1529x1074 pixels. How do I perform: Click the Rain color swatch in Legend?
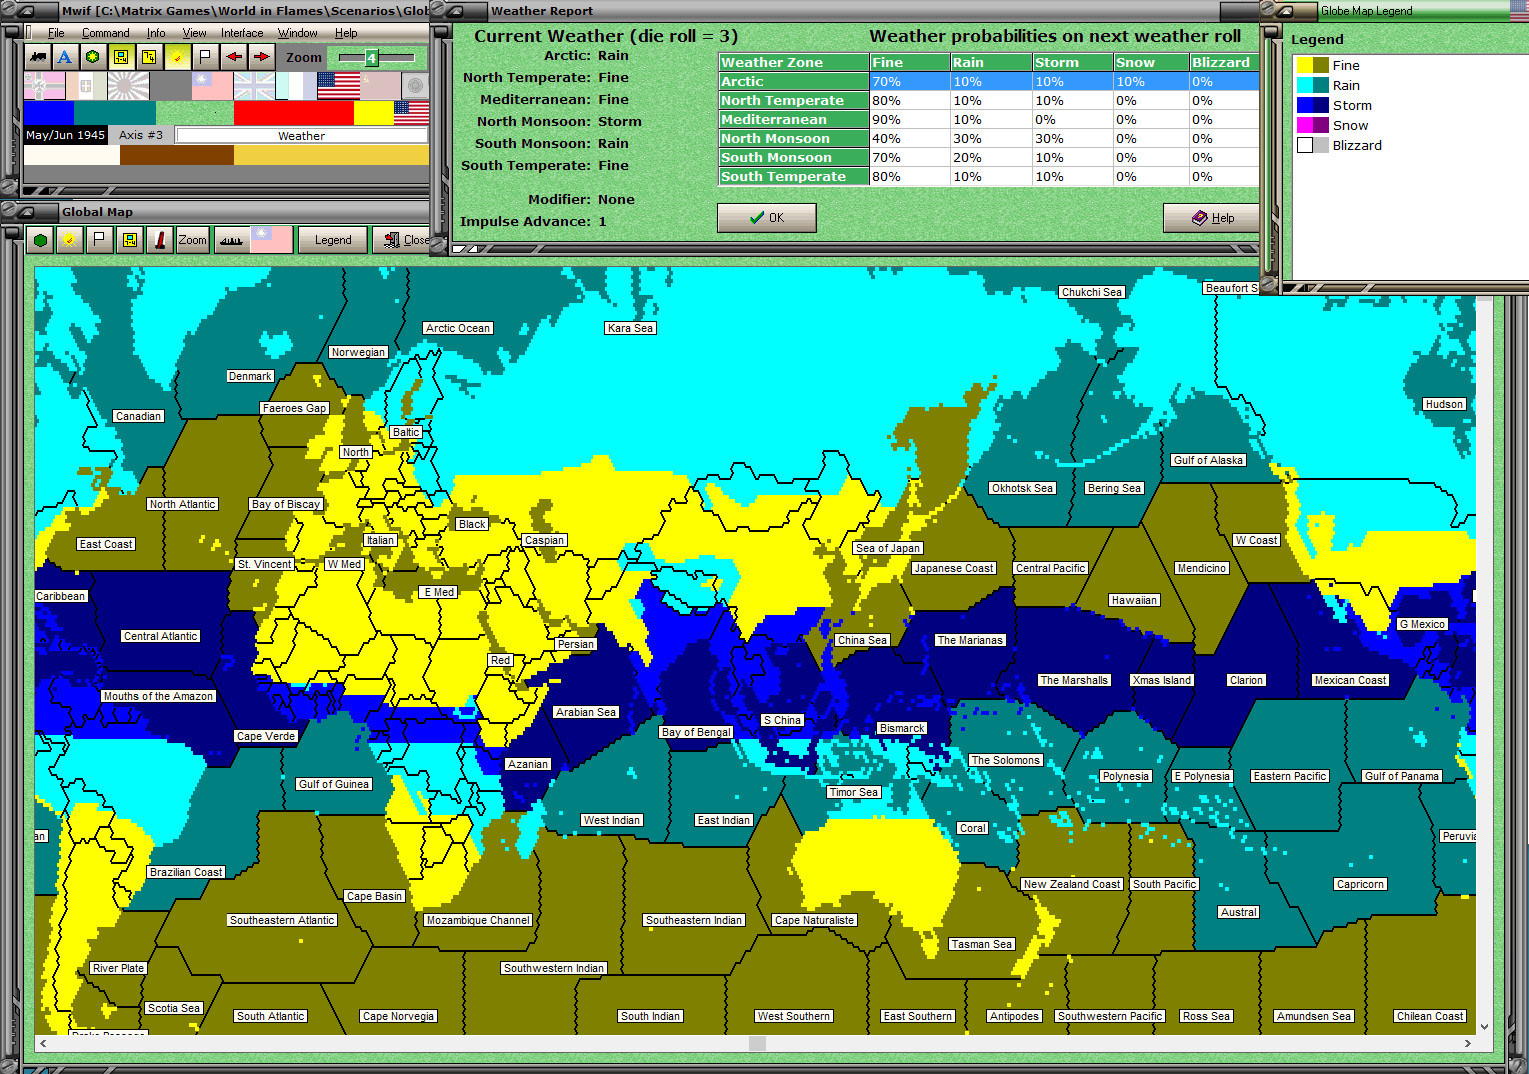coord(1312,85)
